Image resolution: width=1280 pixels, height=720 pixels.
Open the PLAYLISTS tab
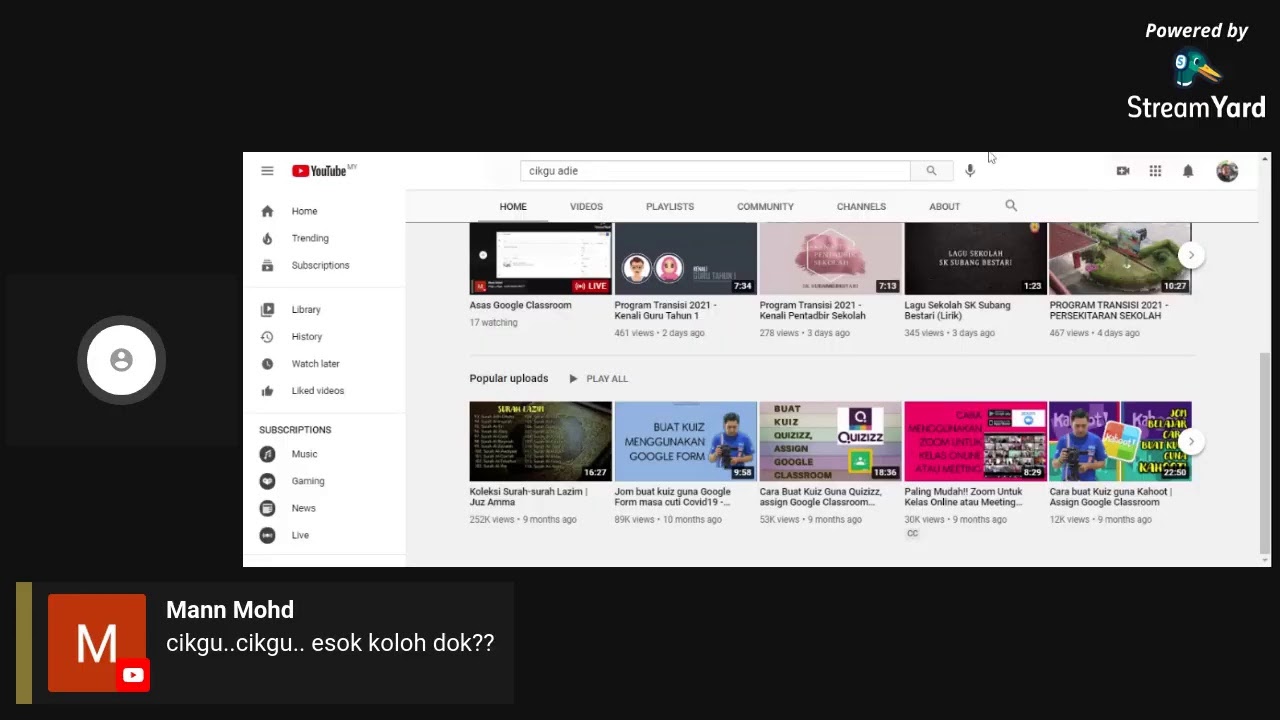670,206
